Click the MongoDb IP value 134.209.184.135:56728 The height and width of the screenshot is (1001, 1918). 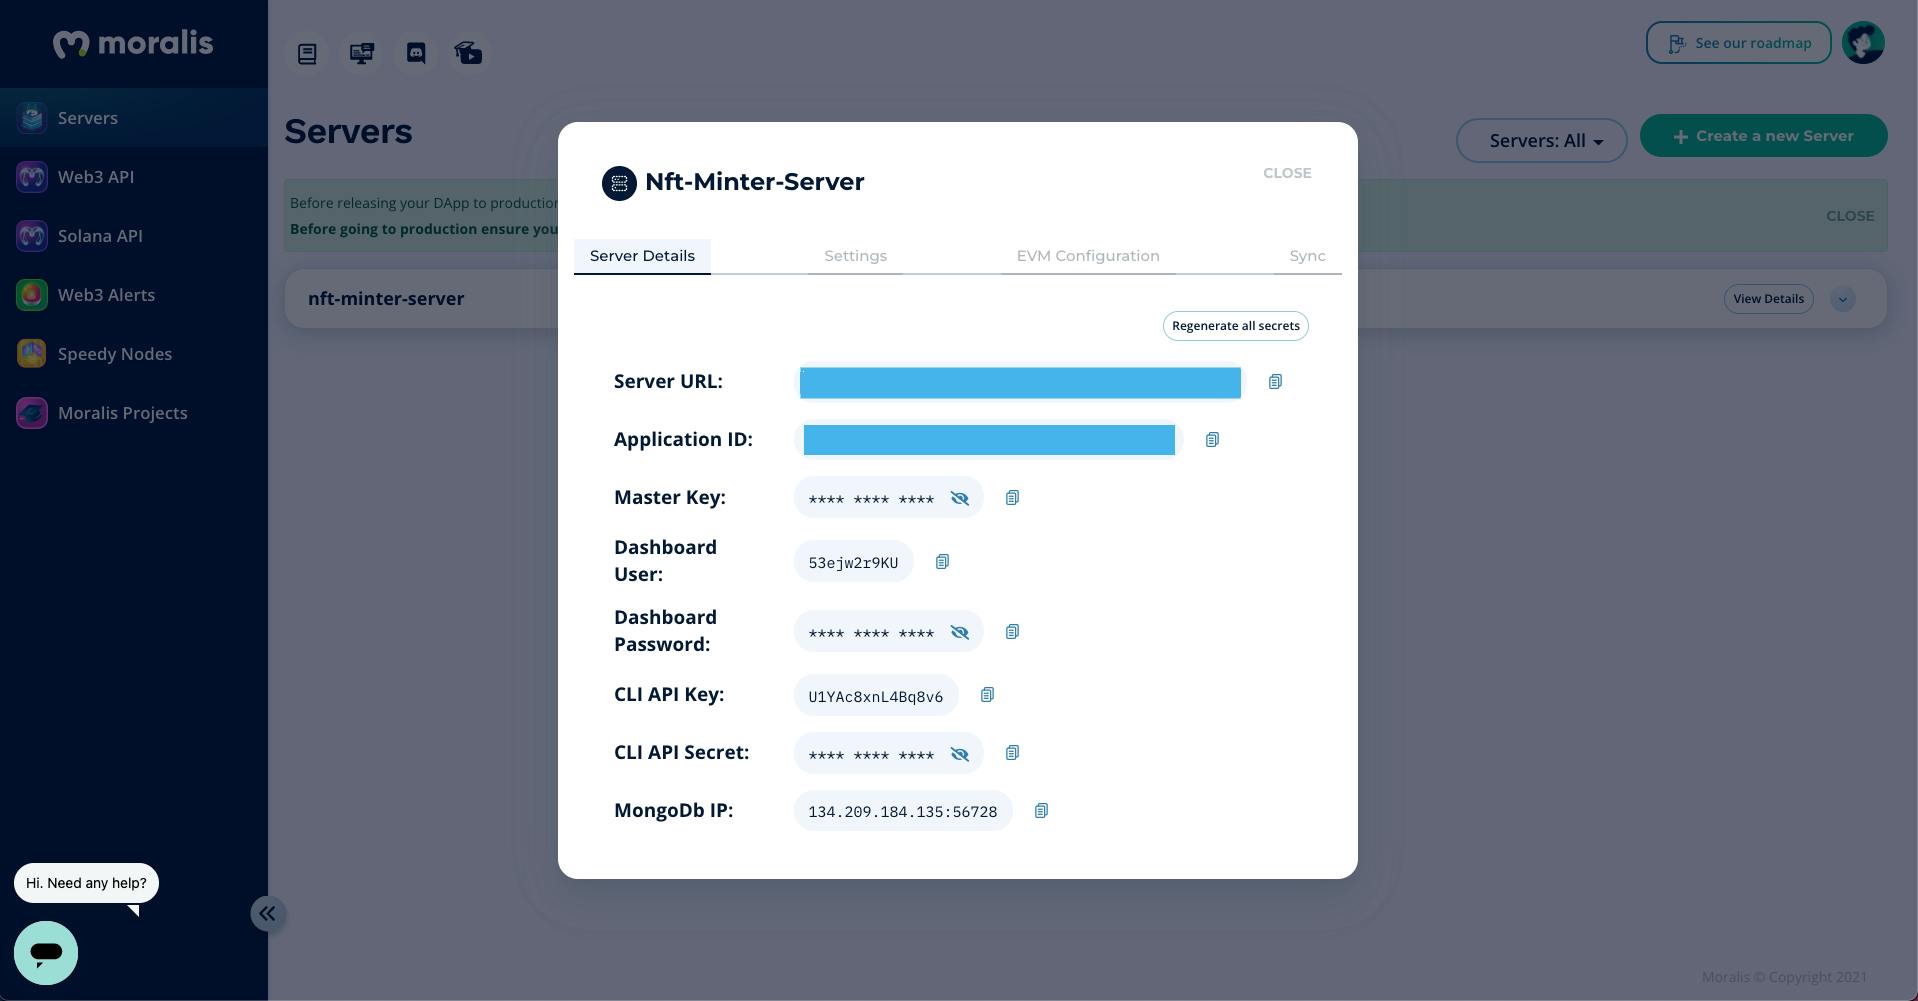(902, 812)
